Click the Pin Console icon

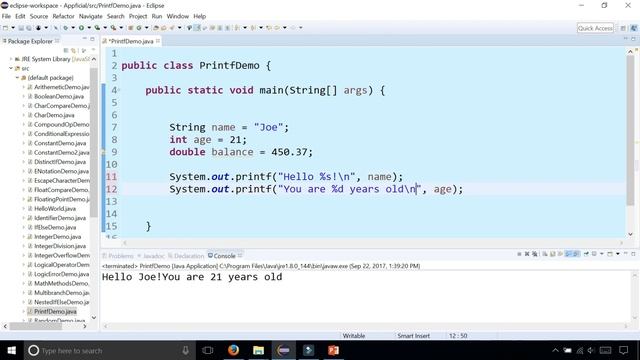click(x=586, y=254)
